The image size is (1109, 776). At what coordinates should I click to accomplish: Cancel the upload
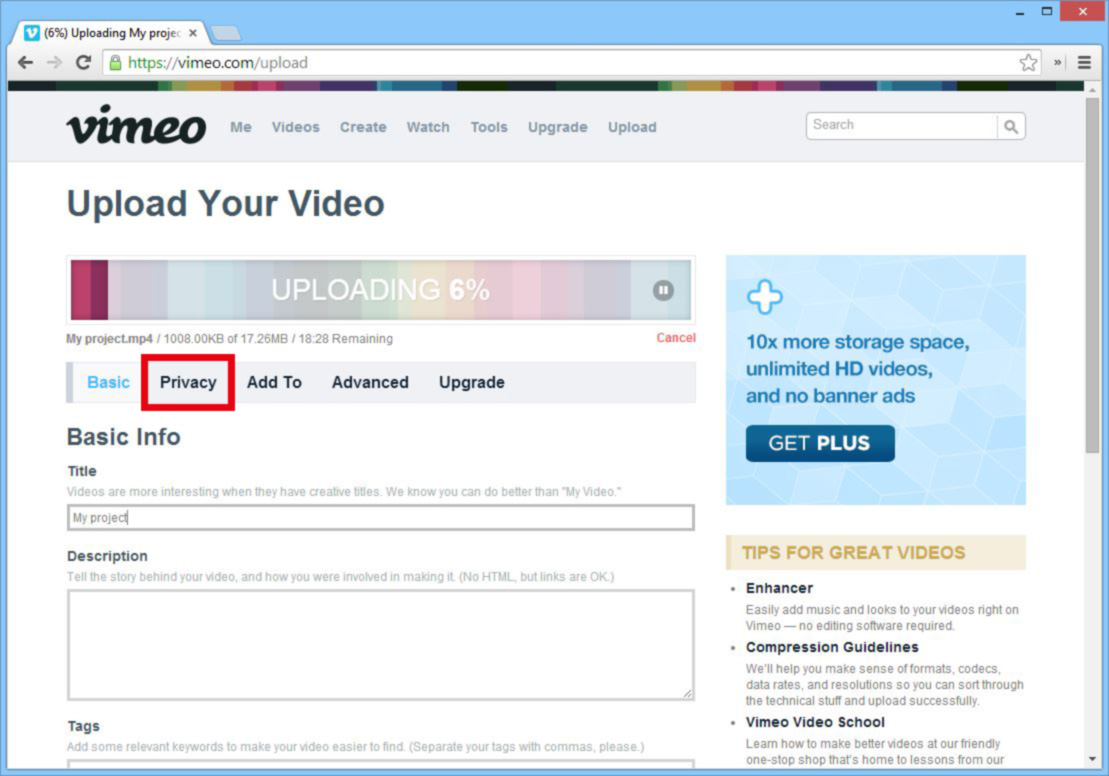pos(675,338)
